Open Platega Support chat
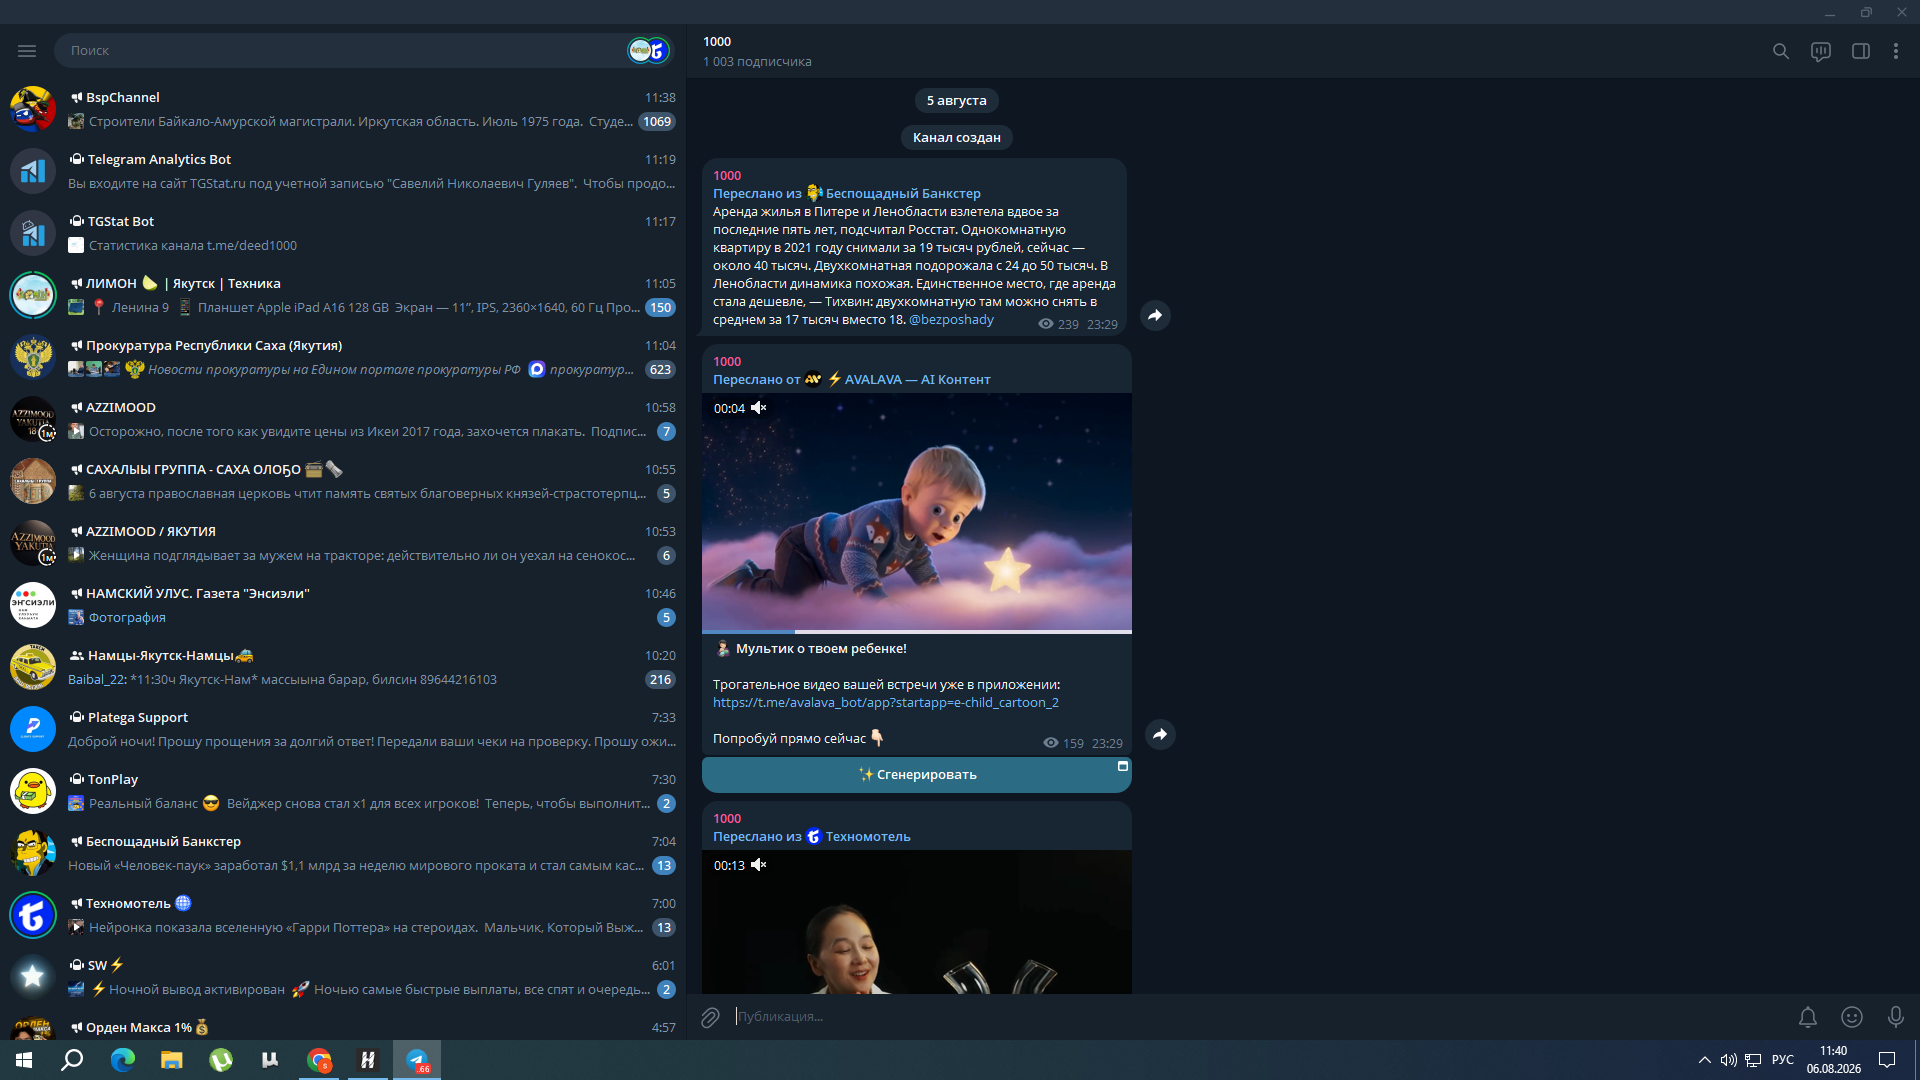Viewport: 1920px width, 1080px height. (x=343, y=729)
